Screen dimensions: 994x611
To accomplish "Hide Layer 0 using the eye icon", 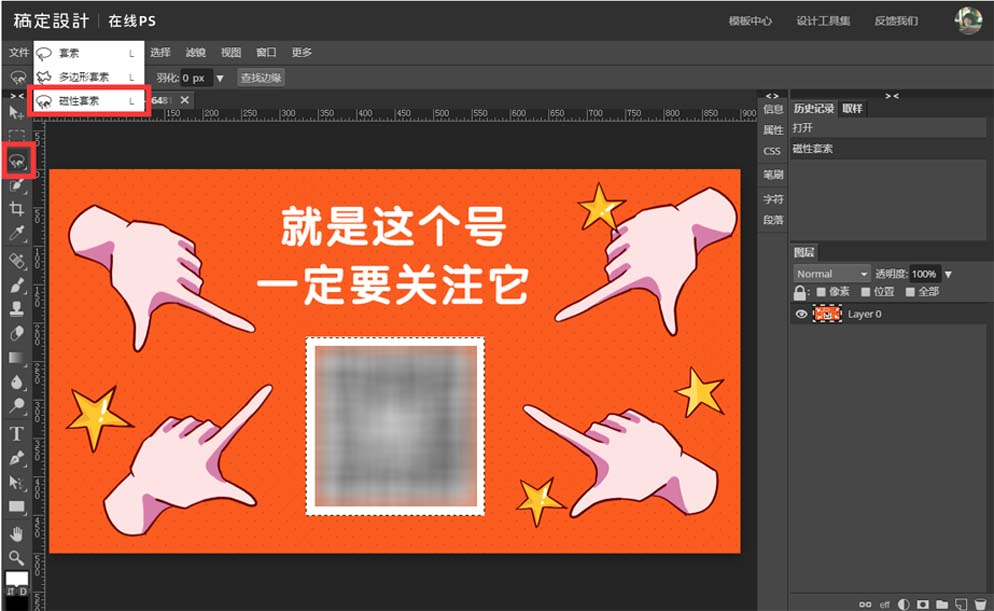I will click(800, 314).
